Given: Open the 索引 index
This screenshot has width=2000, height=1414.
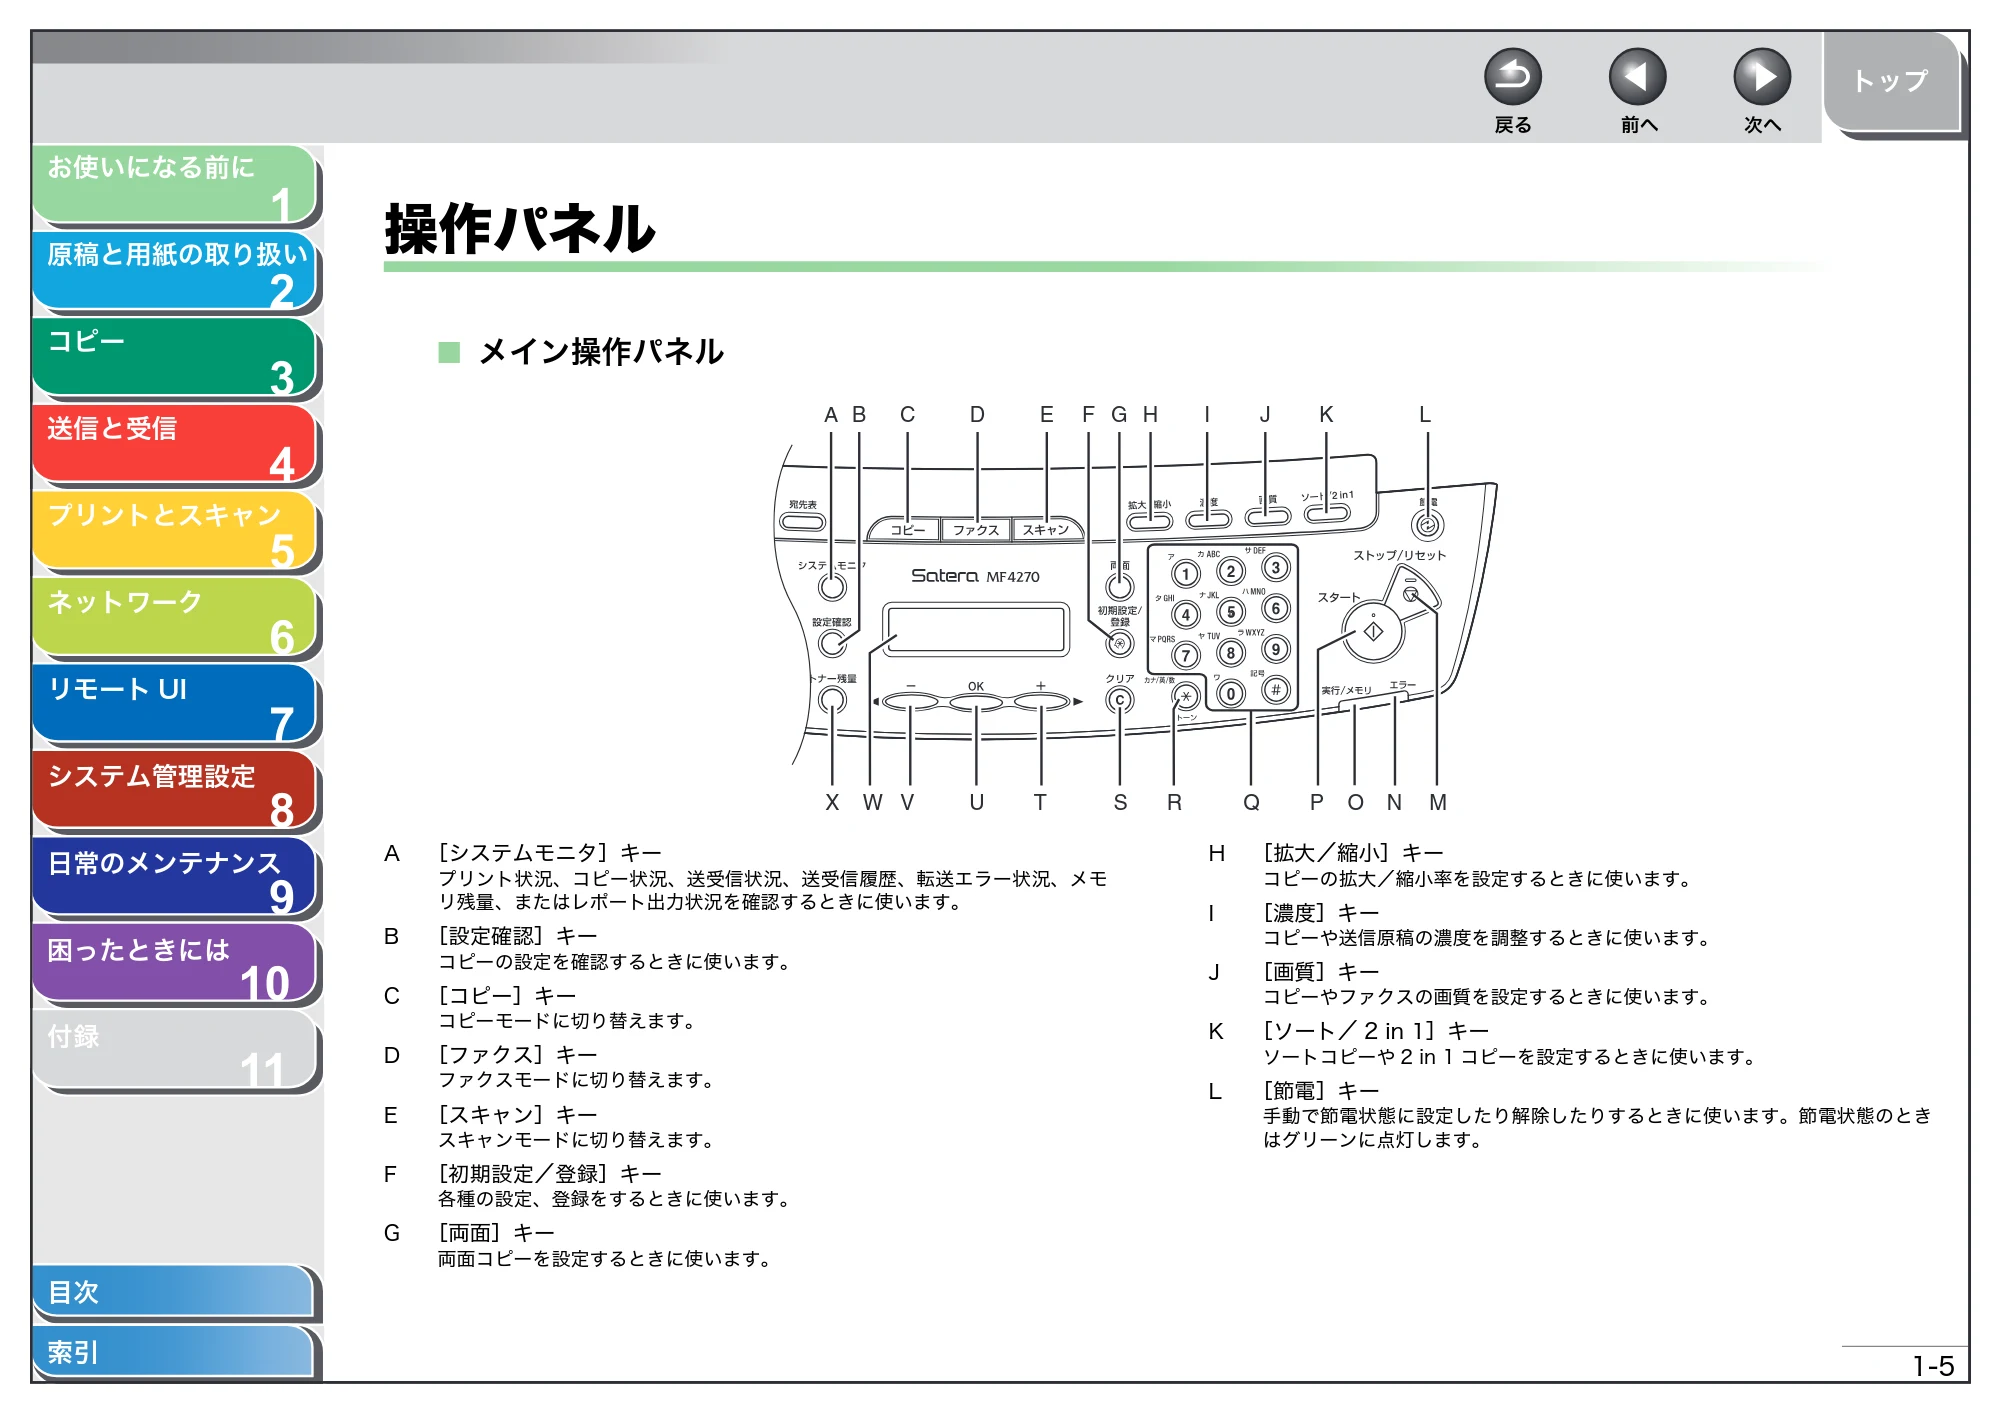Looking at the screenshot, I should coord(173,1352).
